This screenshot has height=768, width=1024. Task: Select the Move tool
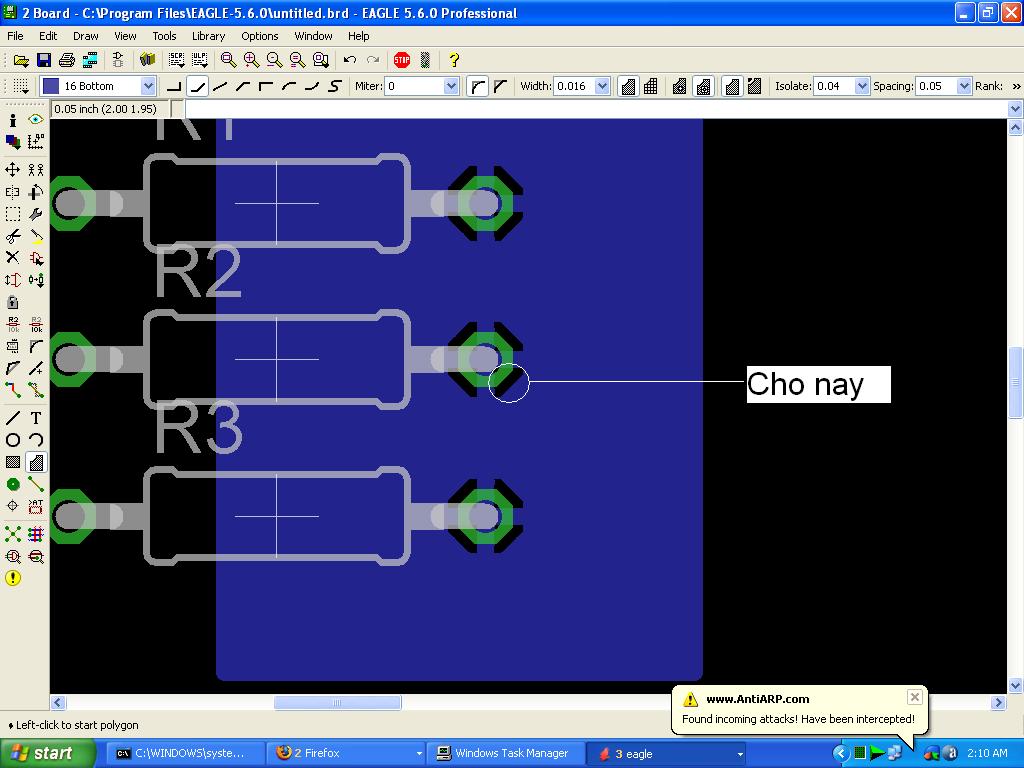click(x=12, y=170)
